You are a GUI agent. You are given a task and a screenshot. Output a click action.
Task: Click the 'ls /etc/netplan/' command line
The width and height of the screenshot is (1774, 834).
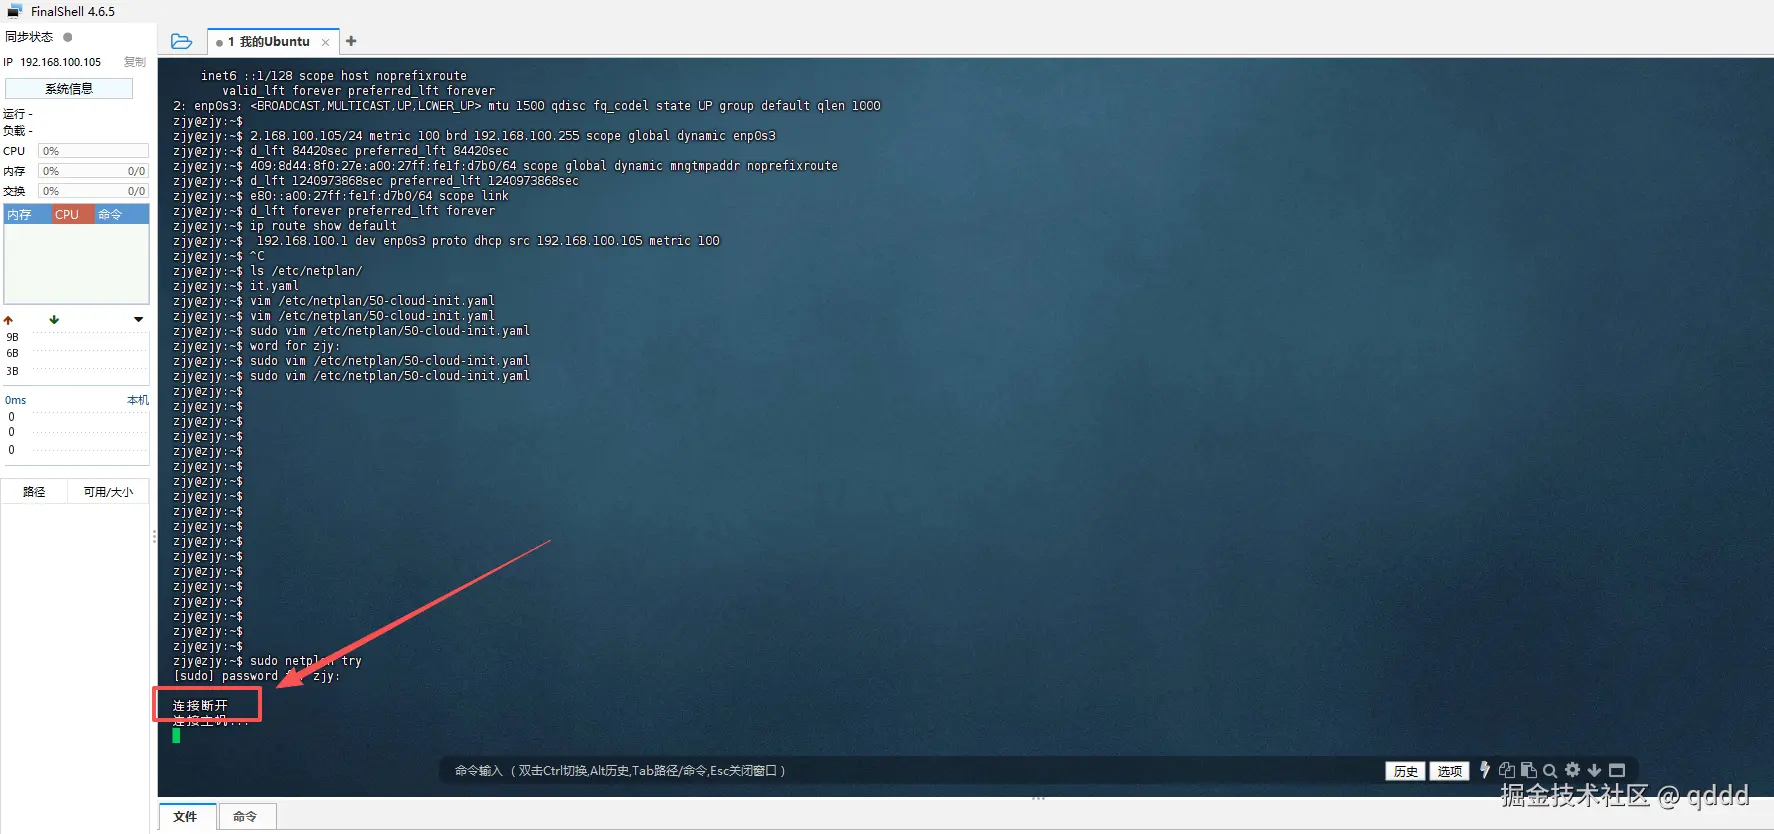(306, 271)
